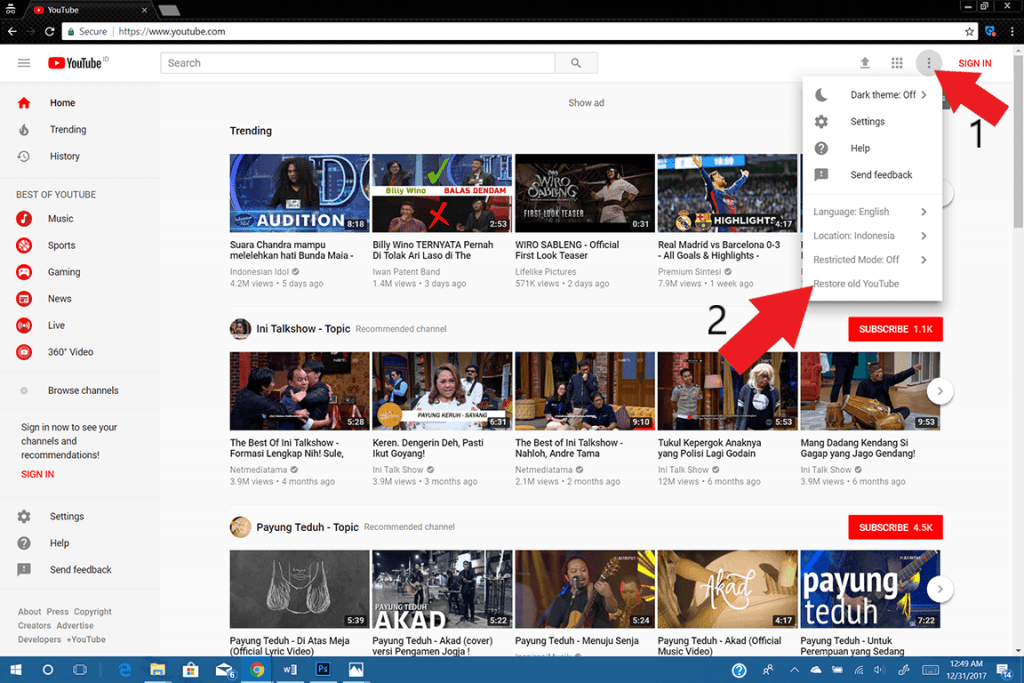The height and width of the screenshot is (683, 1024).
Task: Open 360° Video channel in sidebar
Action: tap(70, 352)
